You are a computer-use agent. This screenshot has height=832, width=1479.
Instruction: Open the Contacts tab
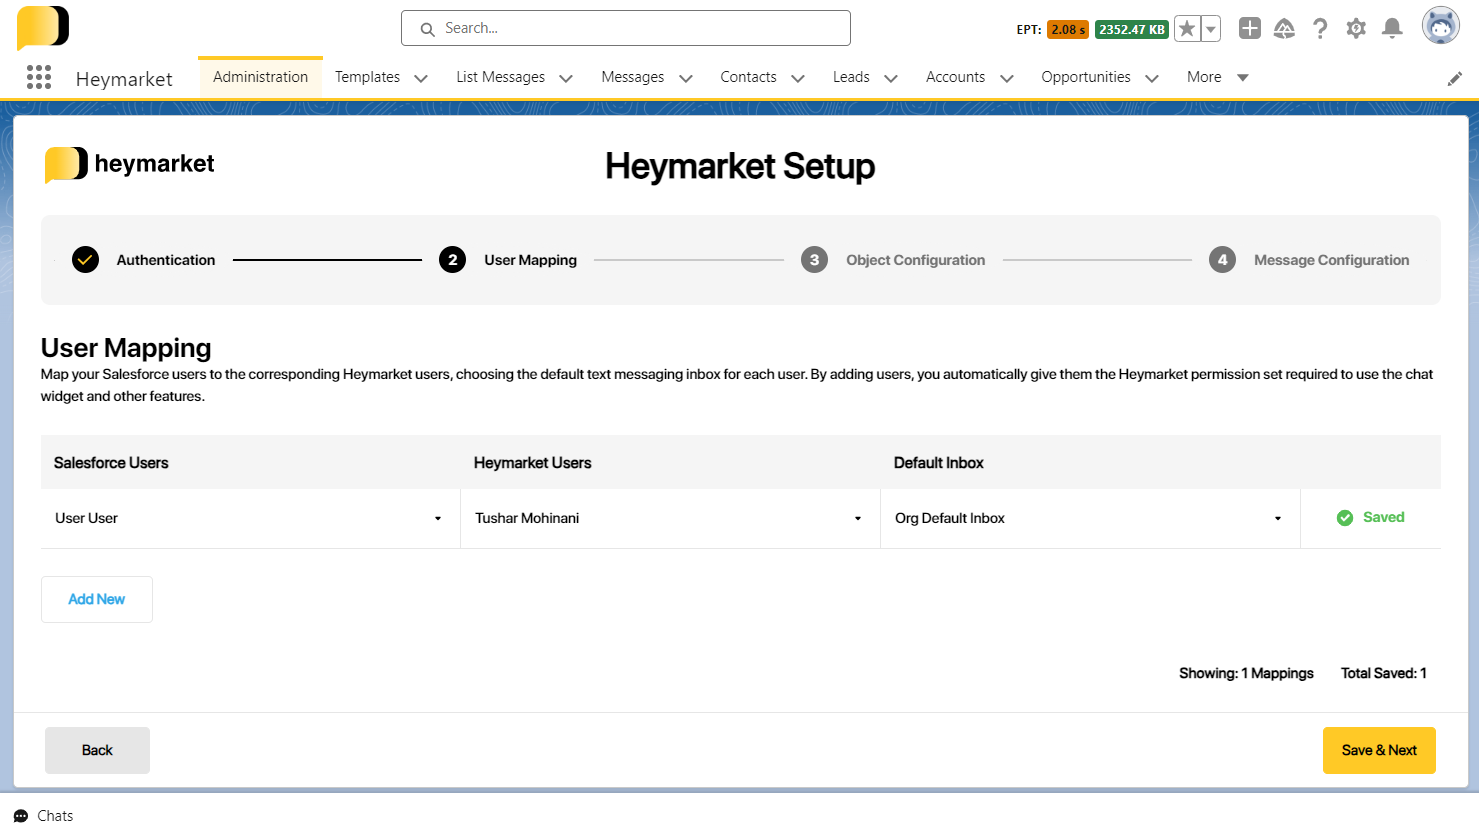[x=749, y=77]
